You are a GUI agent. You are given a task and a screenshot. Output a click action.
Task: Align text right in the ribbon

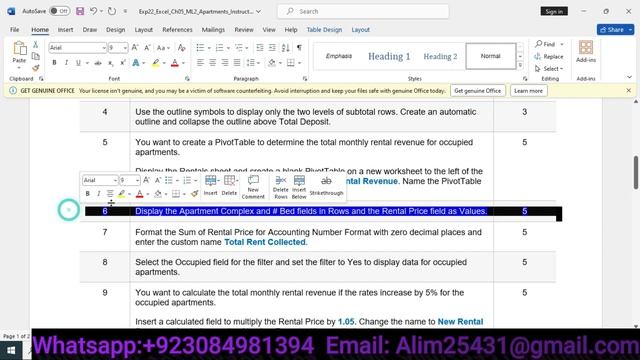pos(225,63)
